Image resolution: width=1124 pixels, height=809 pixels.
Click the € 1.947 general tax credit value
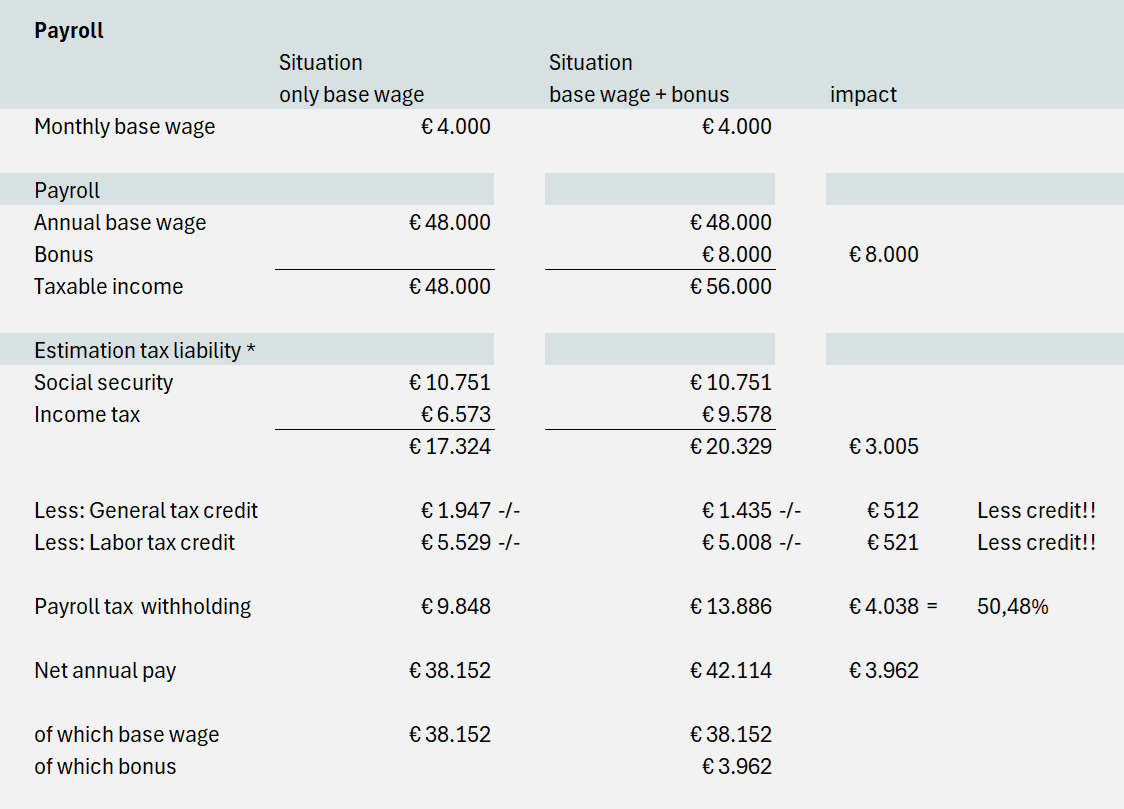[455, 511]
